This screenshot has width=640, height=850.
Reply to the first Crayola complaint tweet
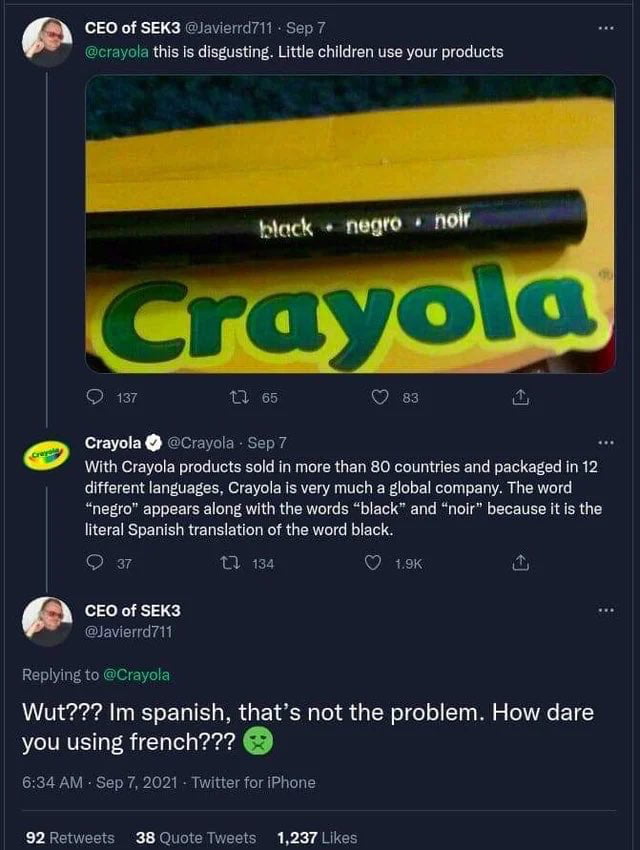click(x=97, y=398)
